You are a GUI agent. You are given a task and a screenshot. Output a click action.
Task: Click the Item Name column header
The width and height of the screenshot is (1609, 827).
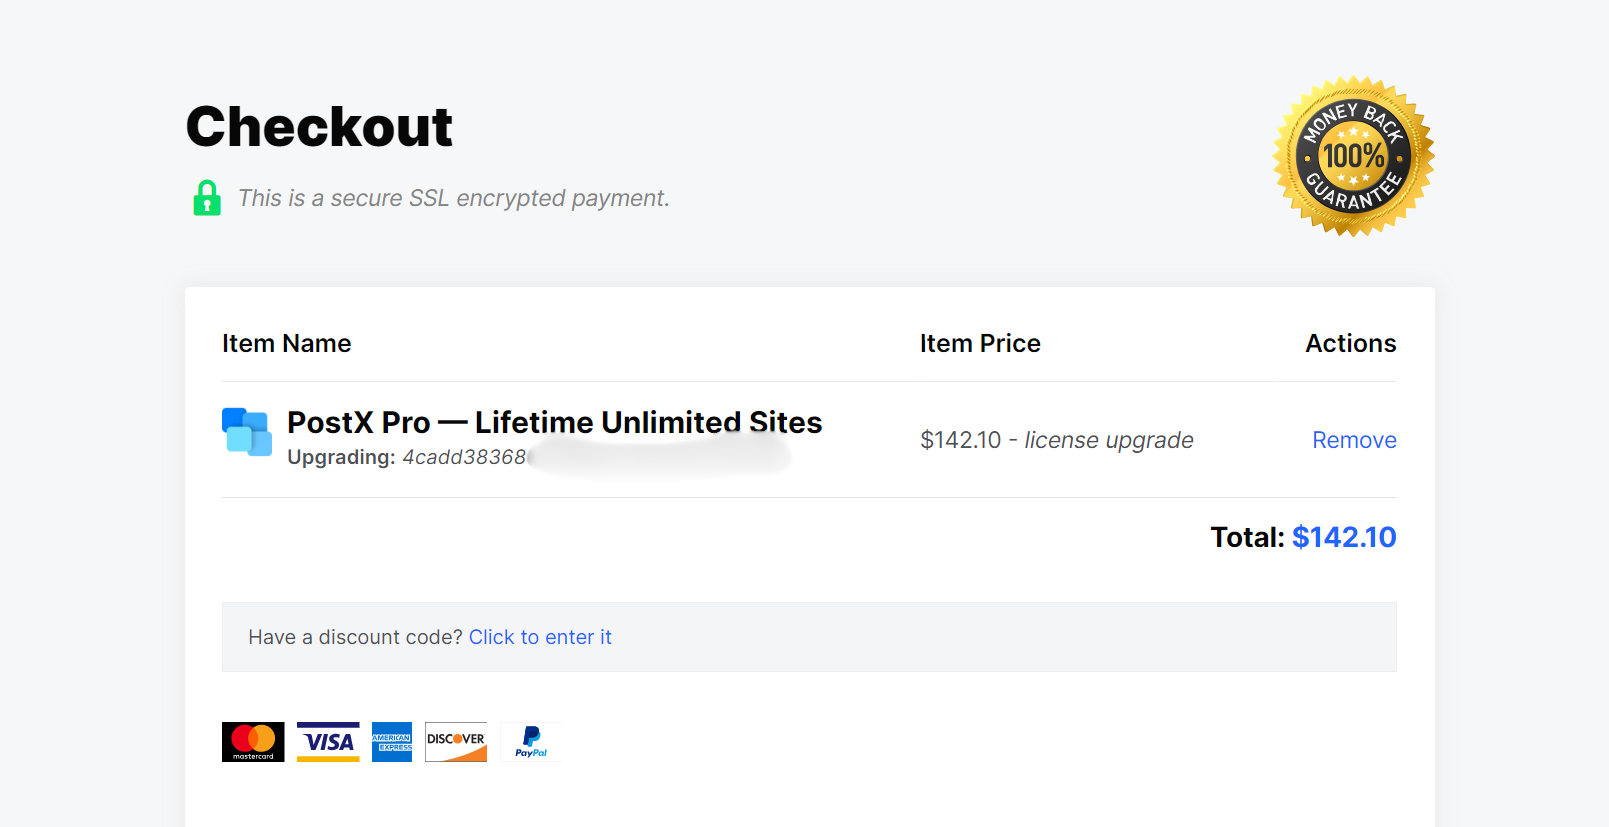(286, 343)
